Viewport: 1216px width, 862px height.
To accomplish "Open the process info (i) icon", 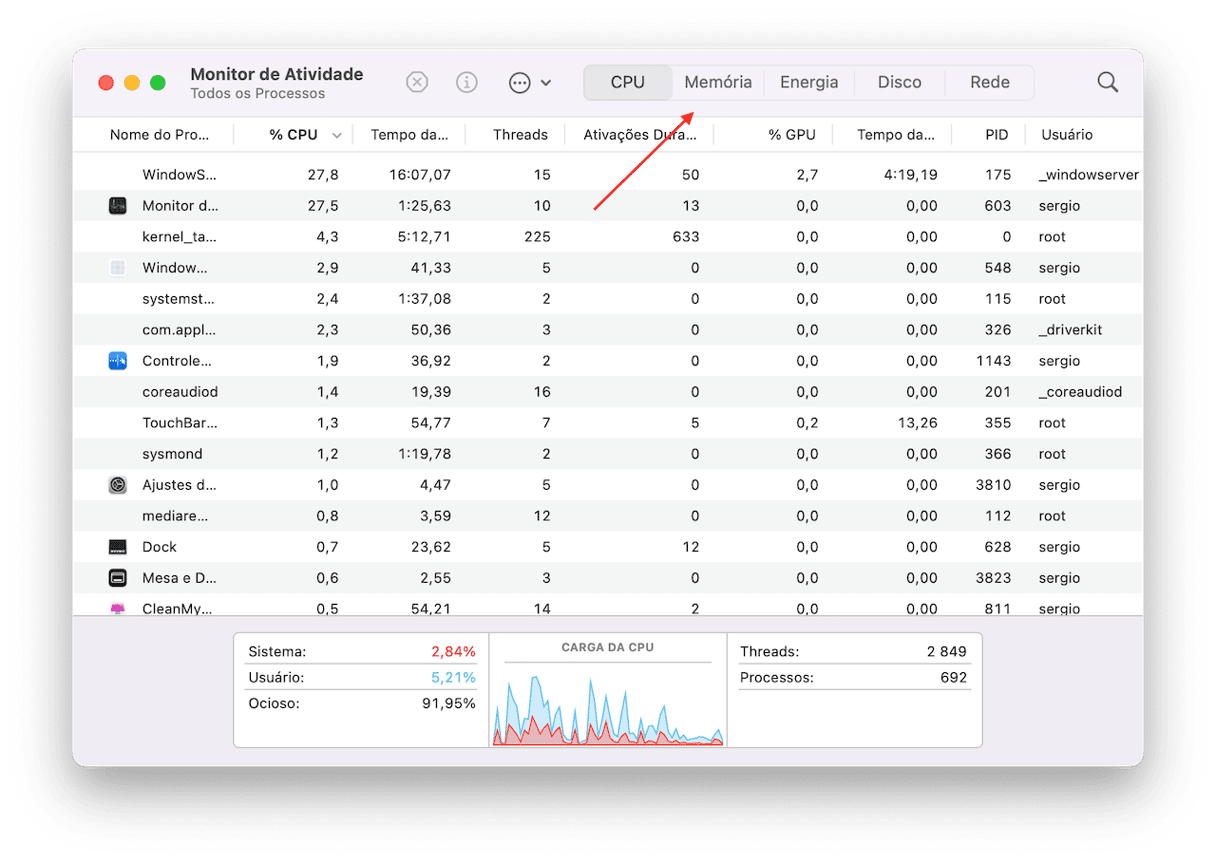I will [467, 83].
